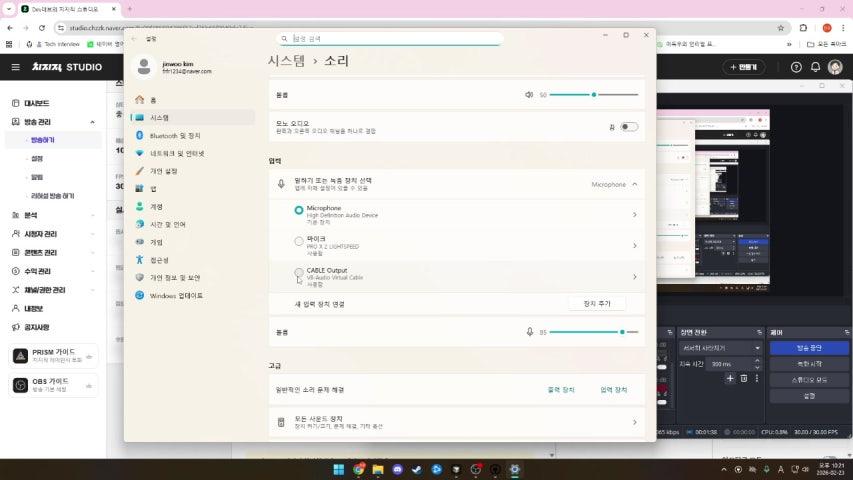Open Bluetooth & devices settings icon
853x480 pixels.
[x=140, y=135]
